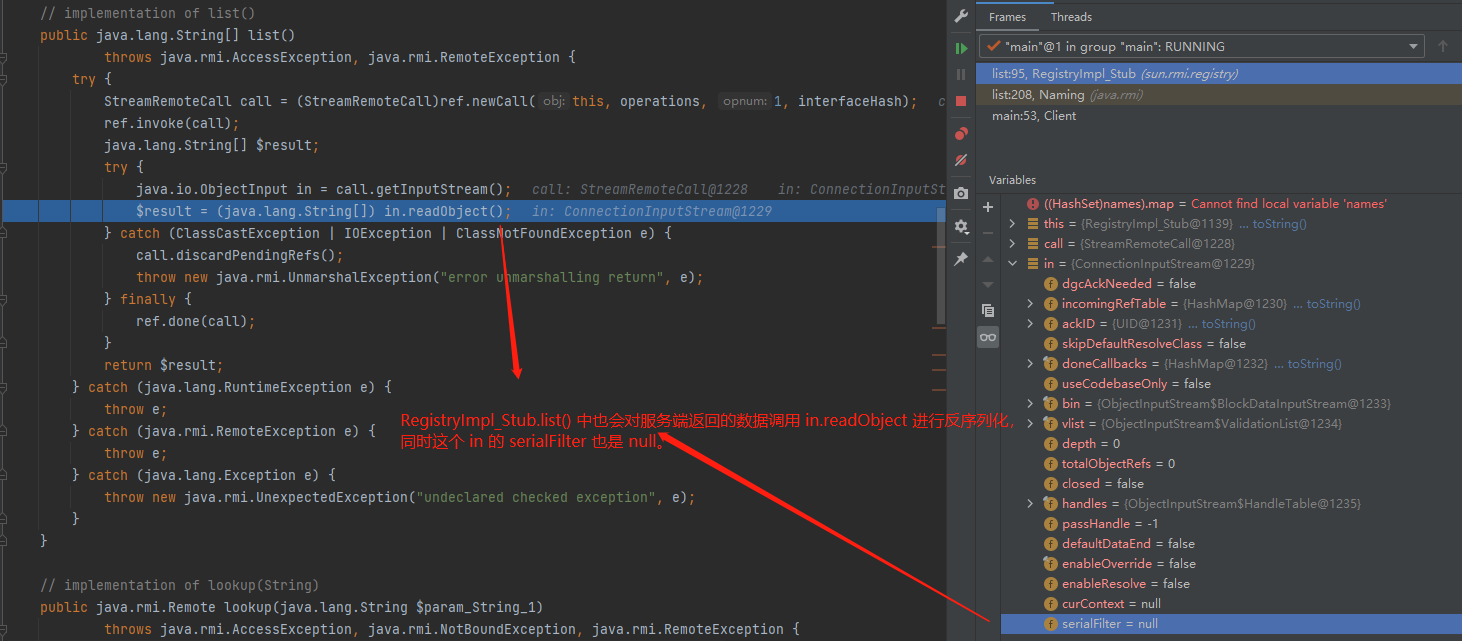The width and height of the screenshot is (1462, 641).
Task: Select the enableOverride = false row
Action: (x=1231, y=564)
